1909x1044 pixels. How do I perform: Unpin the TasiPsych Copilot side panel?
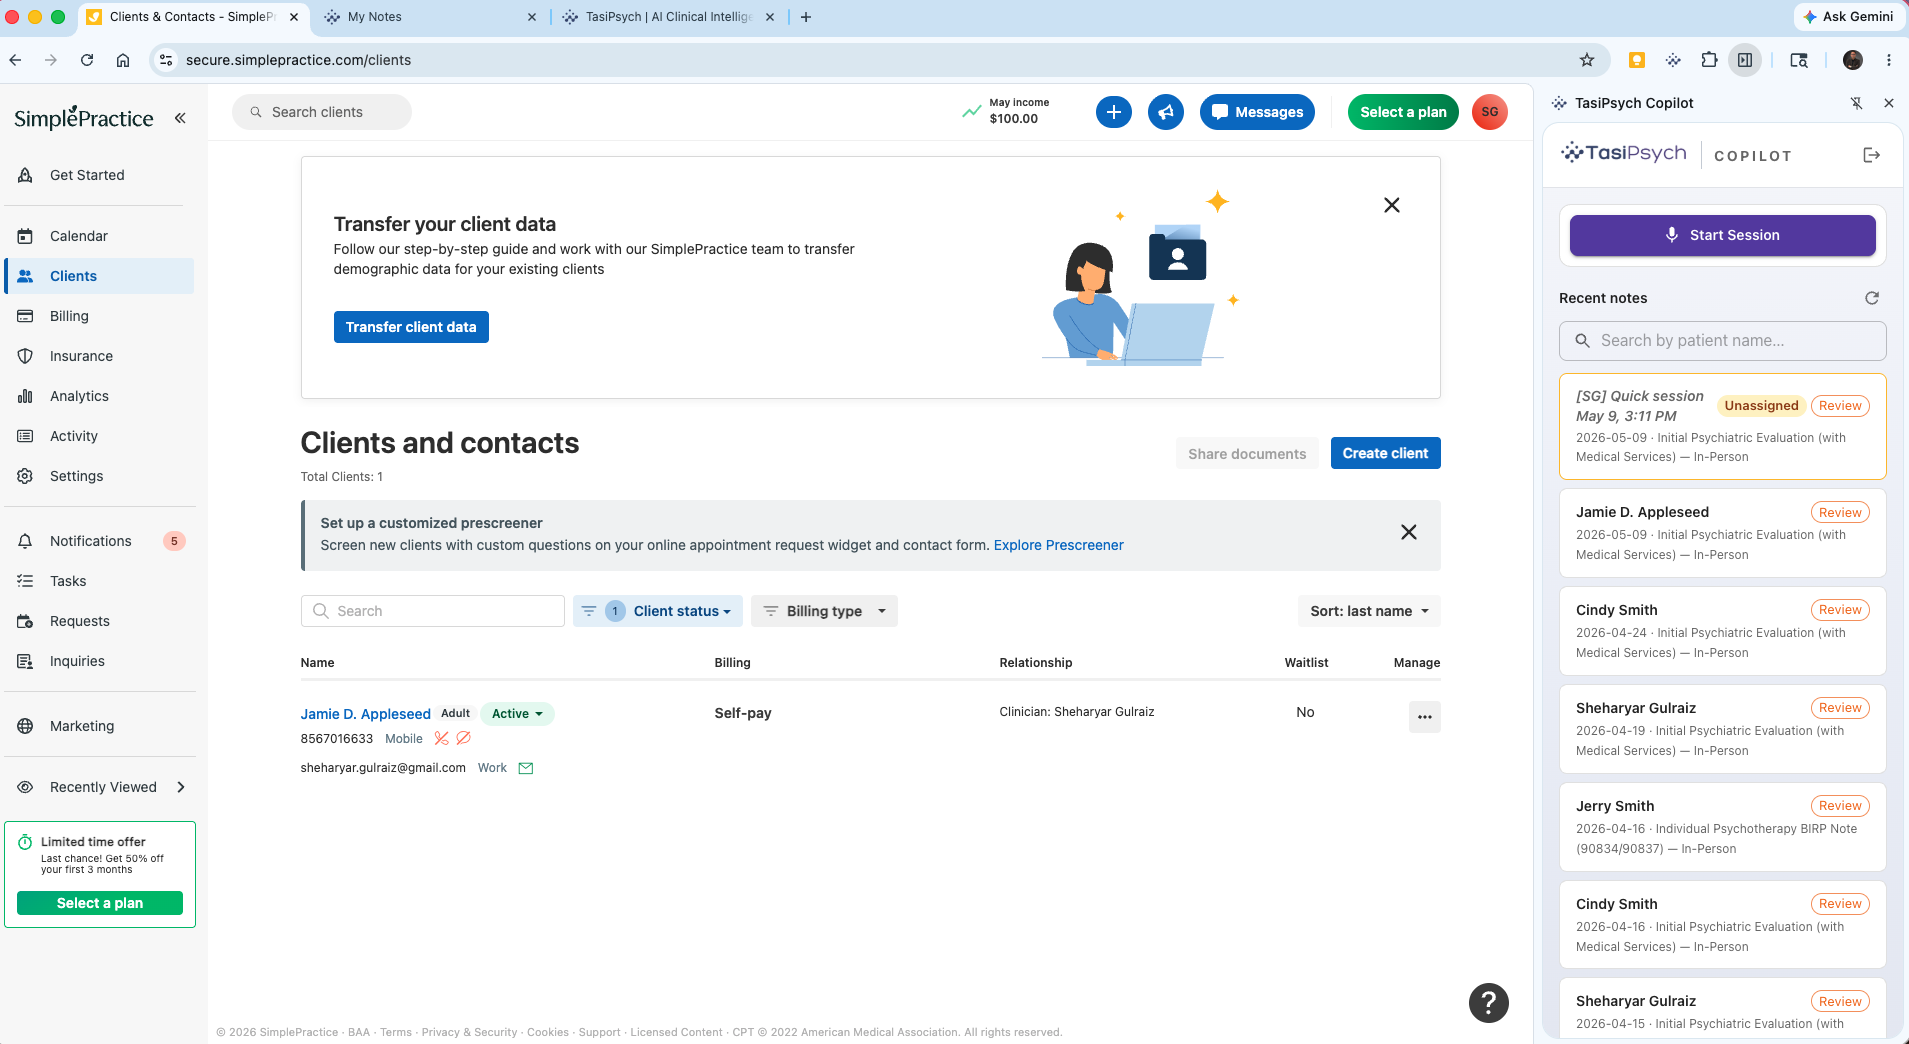(1857, 103)
